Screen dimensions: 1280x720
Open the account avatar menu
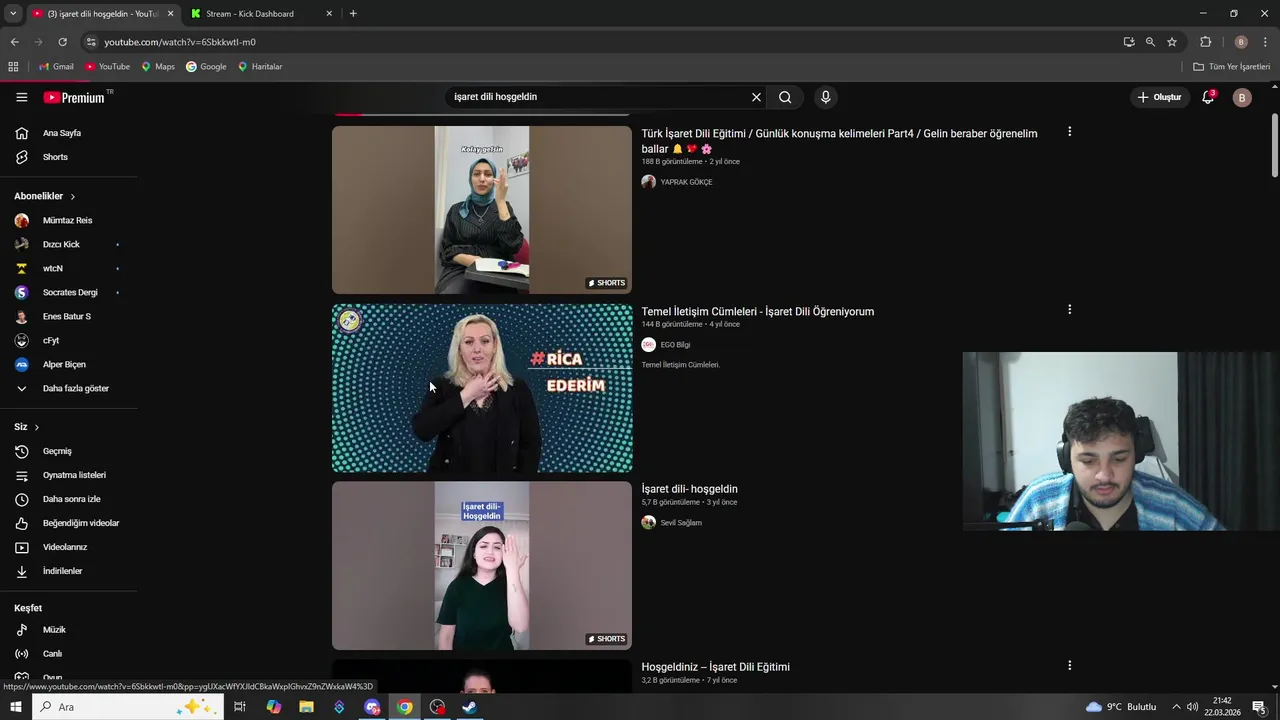point(1242,97)
